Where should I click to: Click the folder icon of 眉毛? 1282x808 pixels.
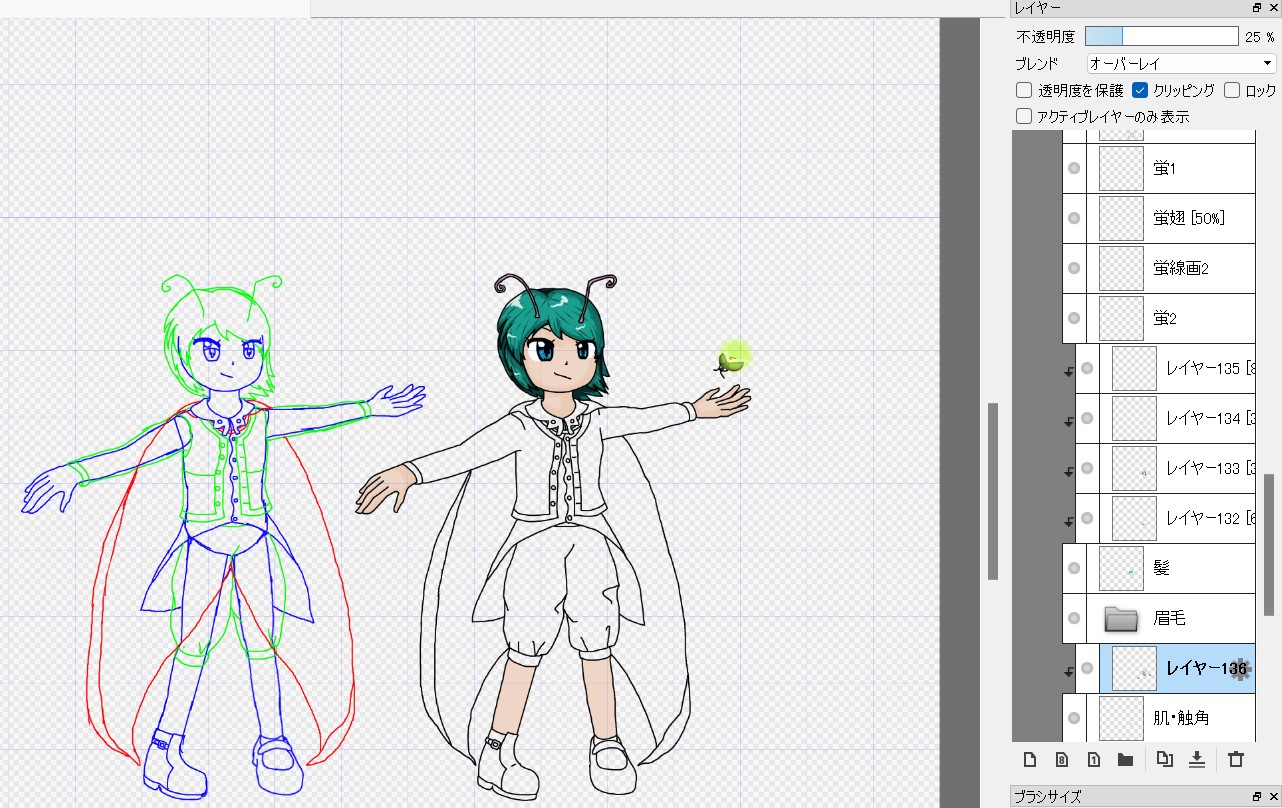point(1122,619)
